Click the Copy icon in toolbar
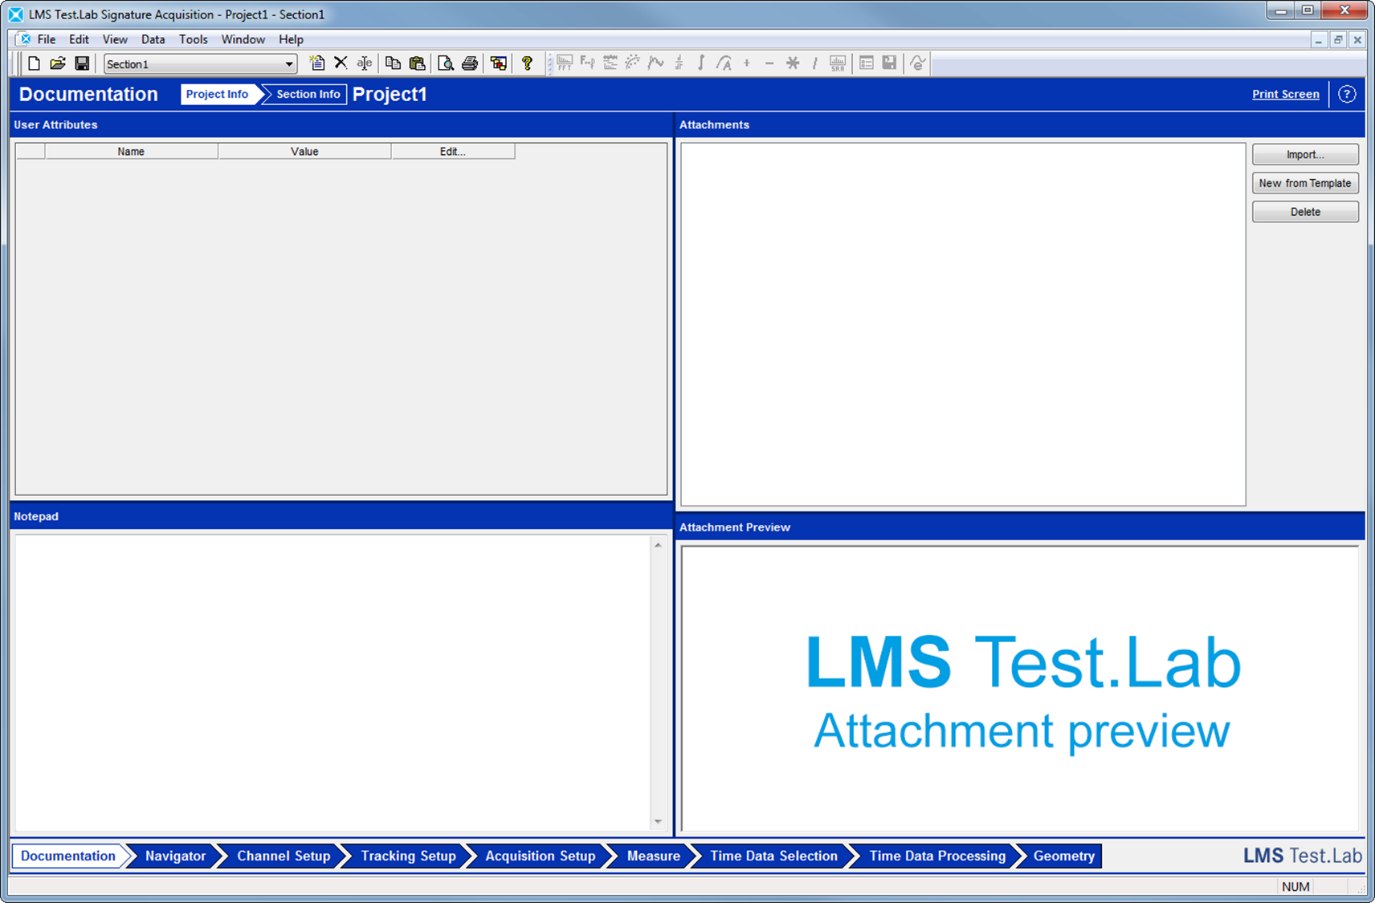 pyautogui.click(x=393, y=63)
